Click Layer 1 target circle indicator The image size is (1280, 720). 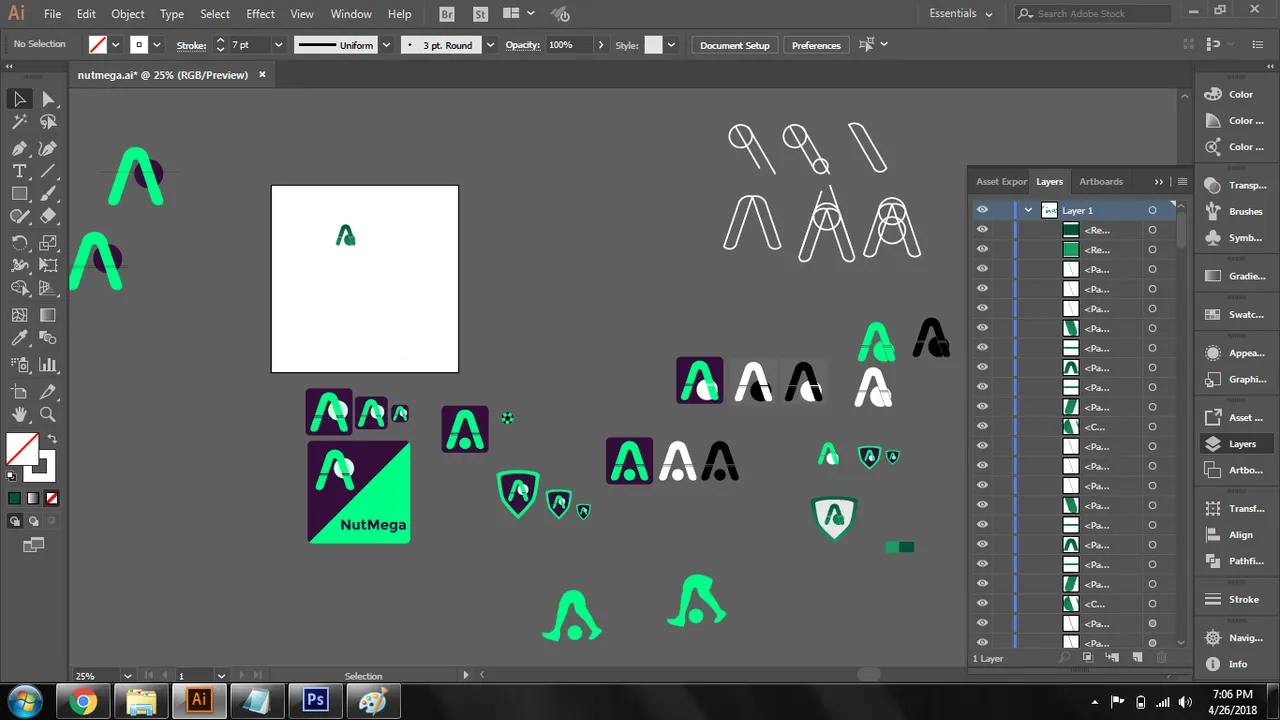1152,210
